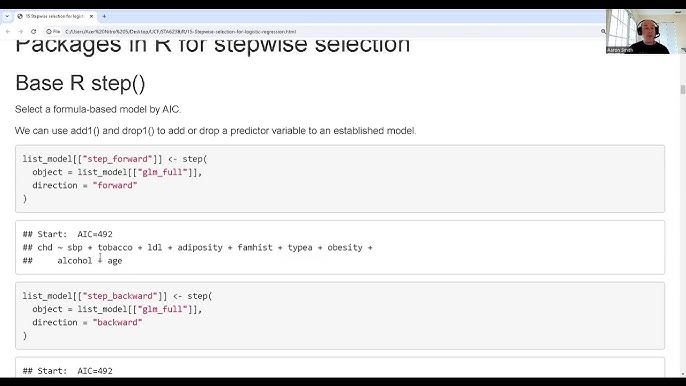
Task: Click the Base R step() heading
Action: click(x=80, y=83)
